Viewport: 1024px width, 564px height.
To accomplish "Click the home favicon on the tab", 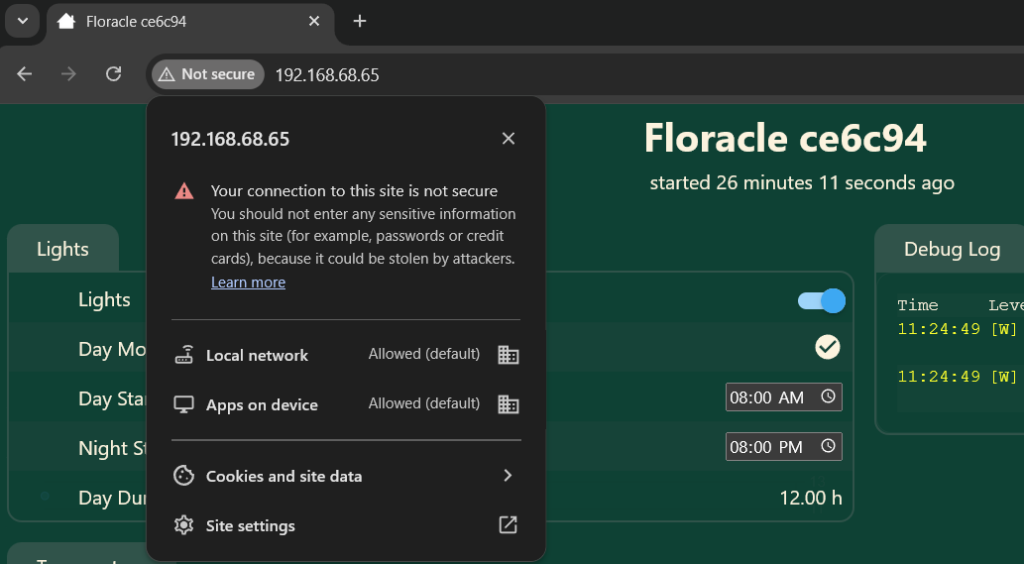I will coord(66,22).
